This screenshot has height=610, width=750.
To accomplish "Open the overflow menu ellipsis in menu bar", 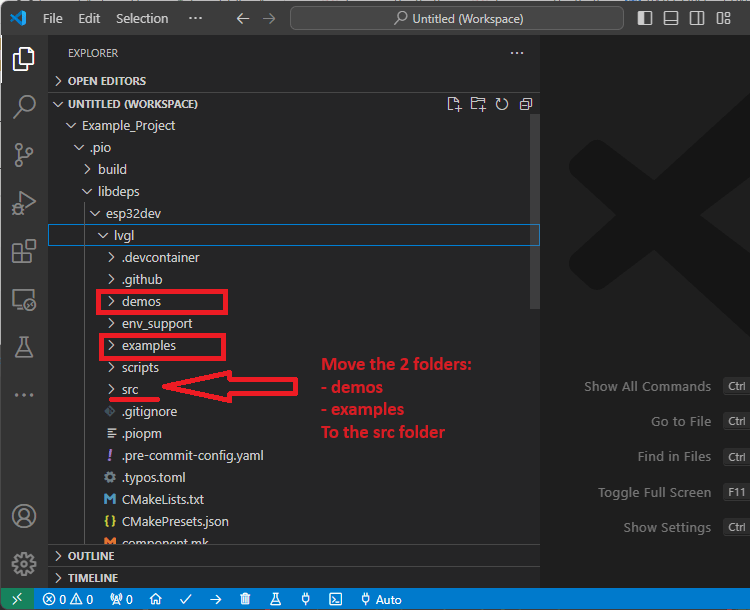I will pyautogui.click(x=195, y=19).
